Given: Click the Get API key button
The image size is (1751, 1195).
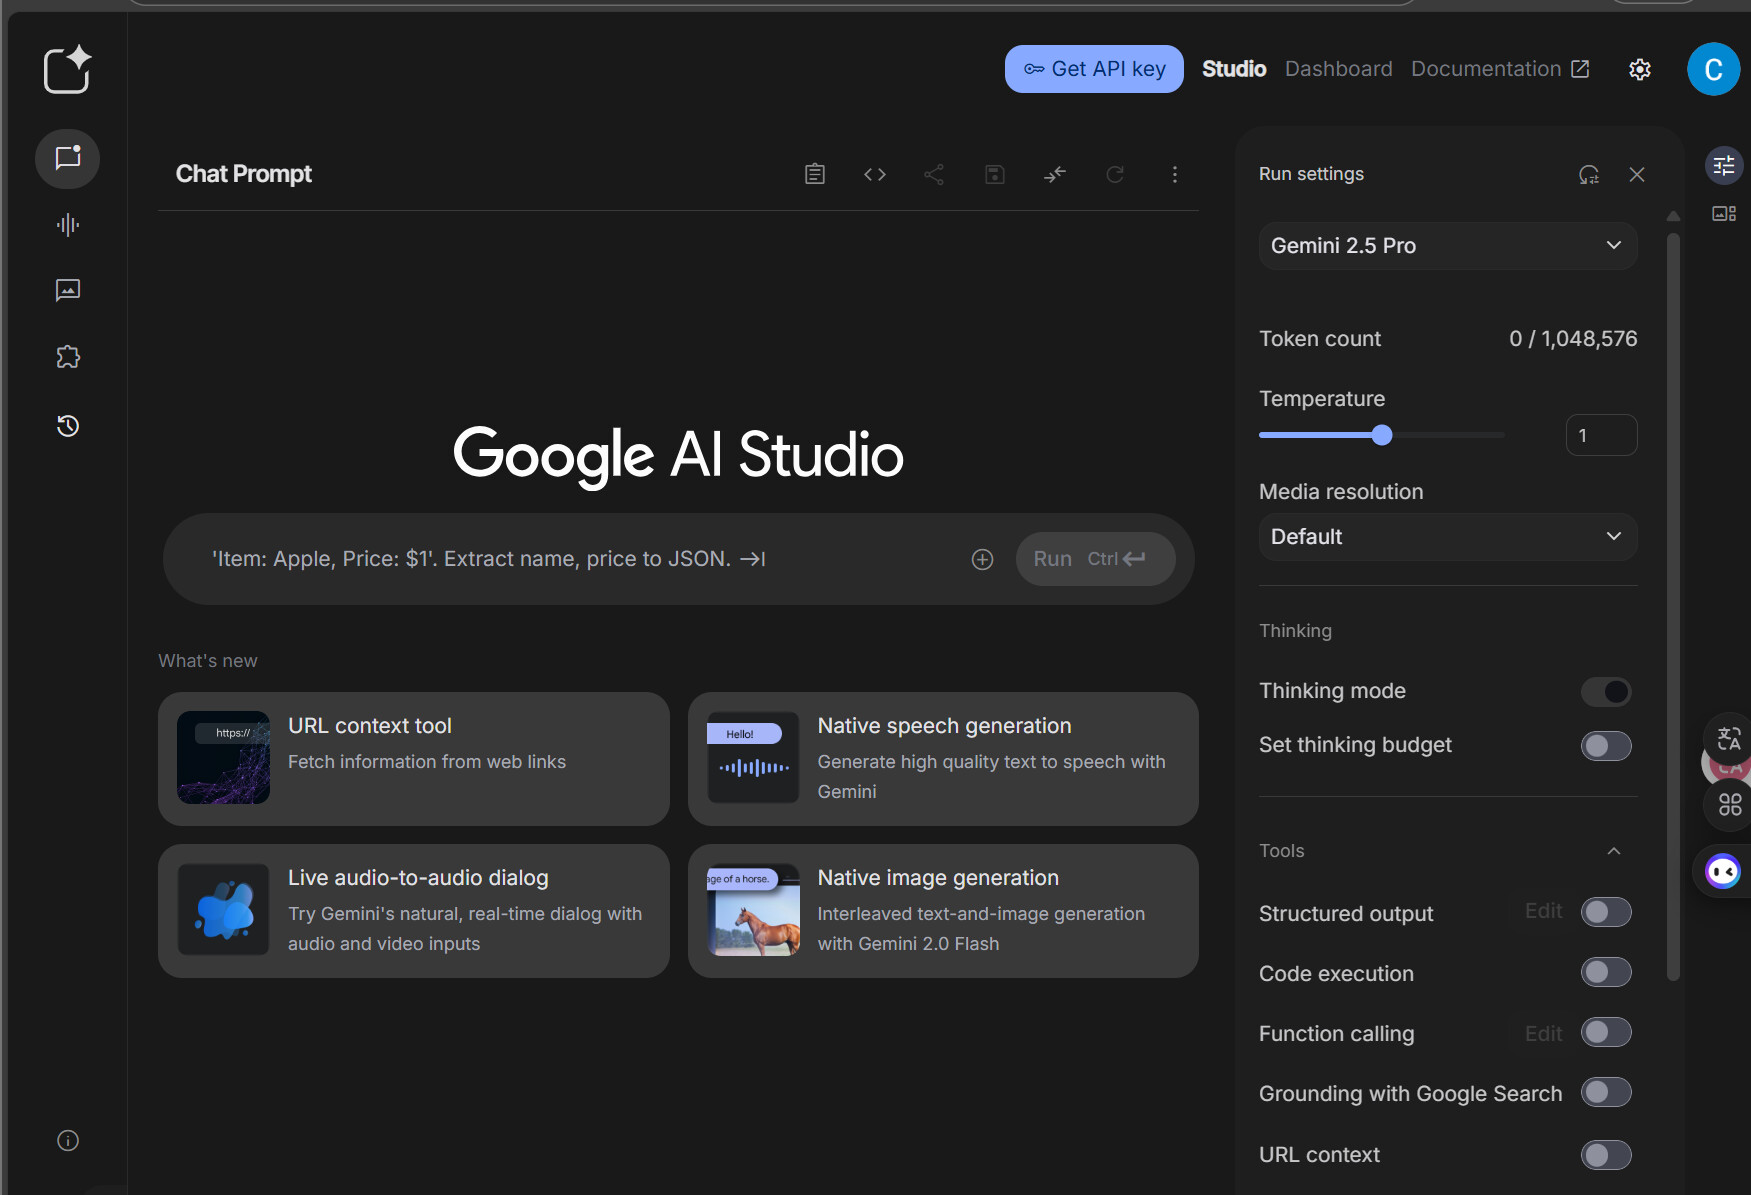Looking at the screenshot, I should (1094, 69).
